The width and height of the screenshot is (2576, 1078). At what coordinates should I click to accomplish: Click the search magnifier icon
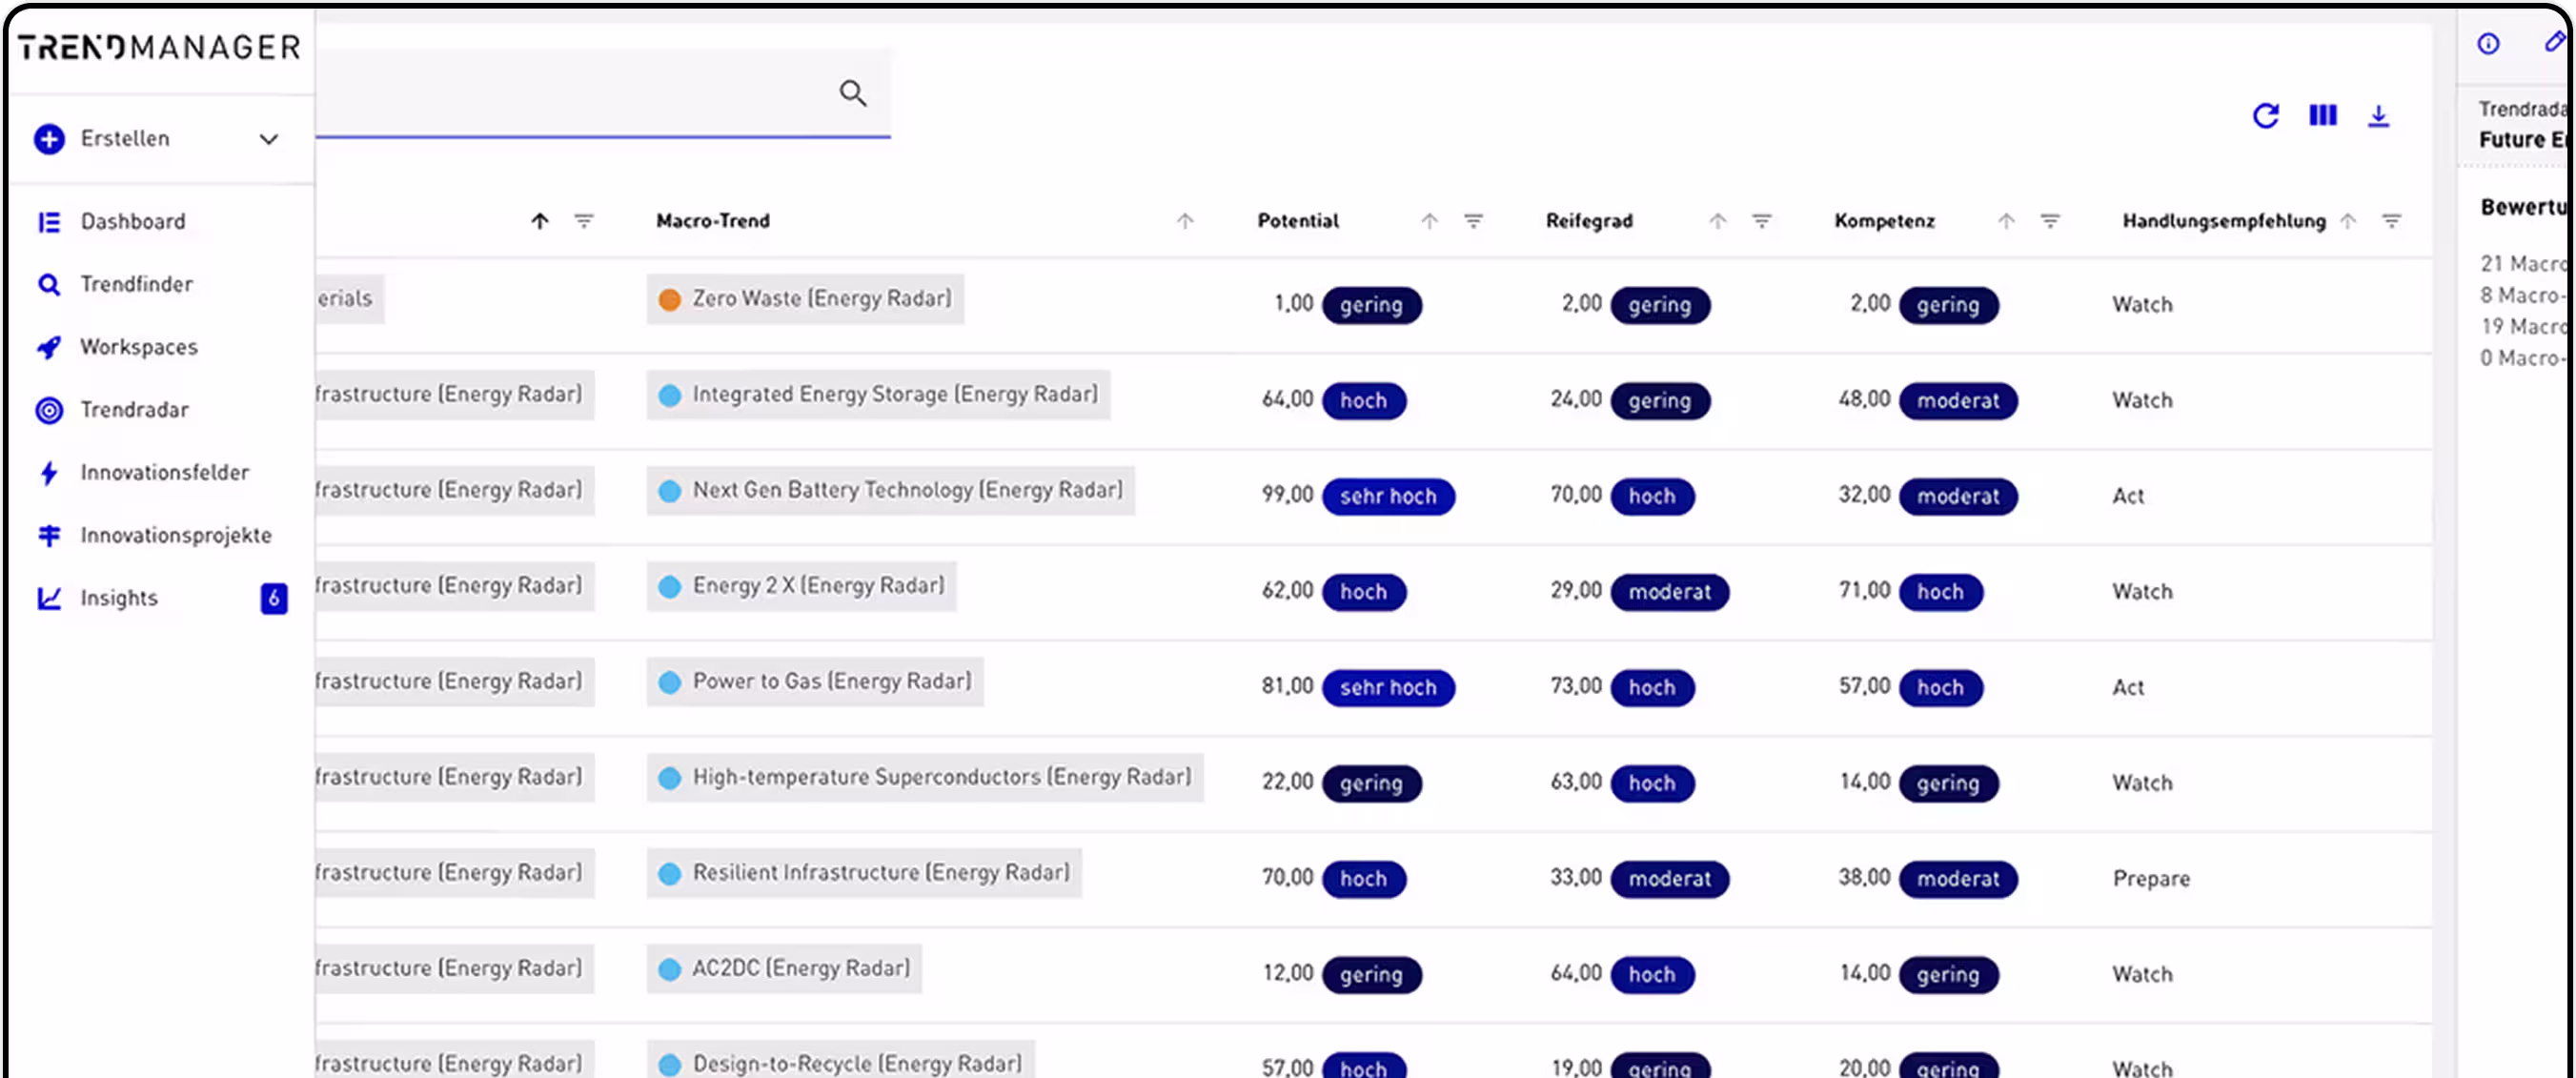tap(852, 93)
